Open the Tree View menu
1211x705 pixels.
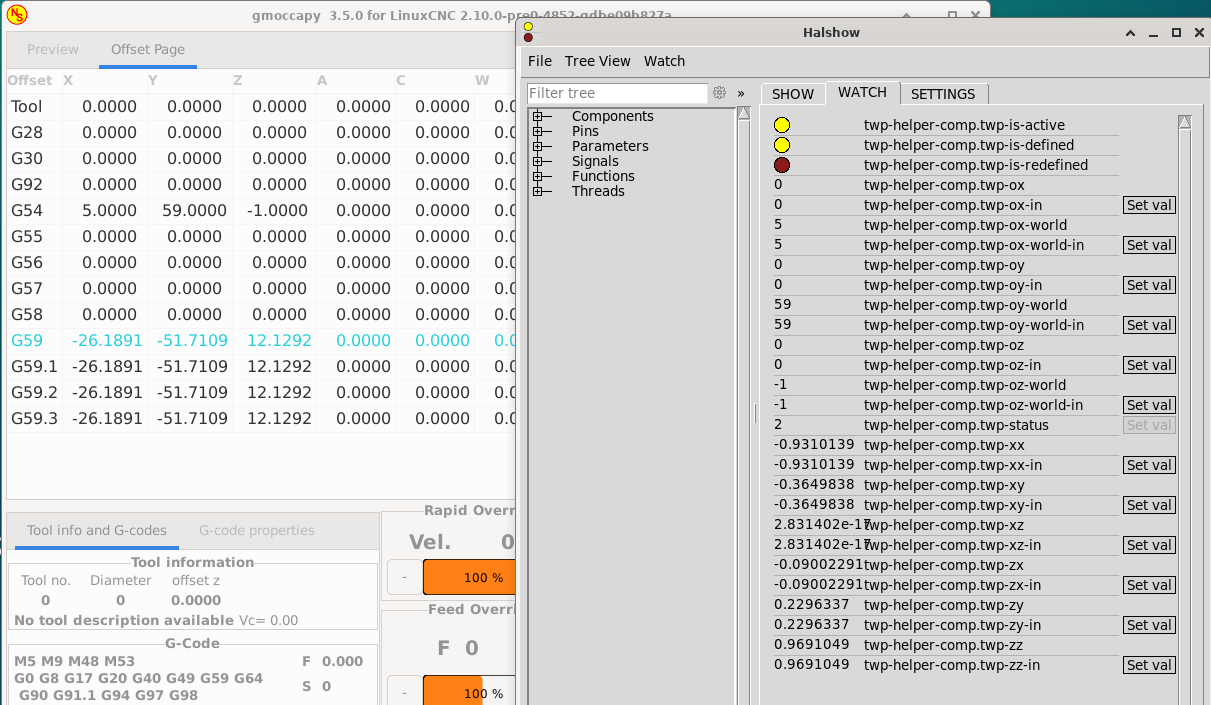597,61
